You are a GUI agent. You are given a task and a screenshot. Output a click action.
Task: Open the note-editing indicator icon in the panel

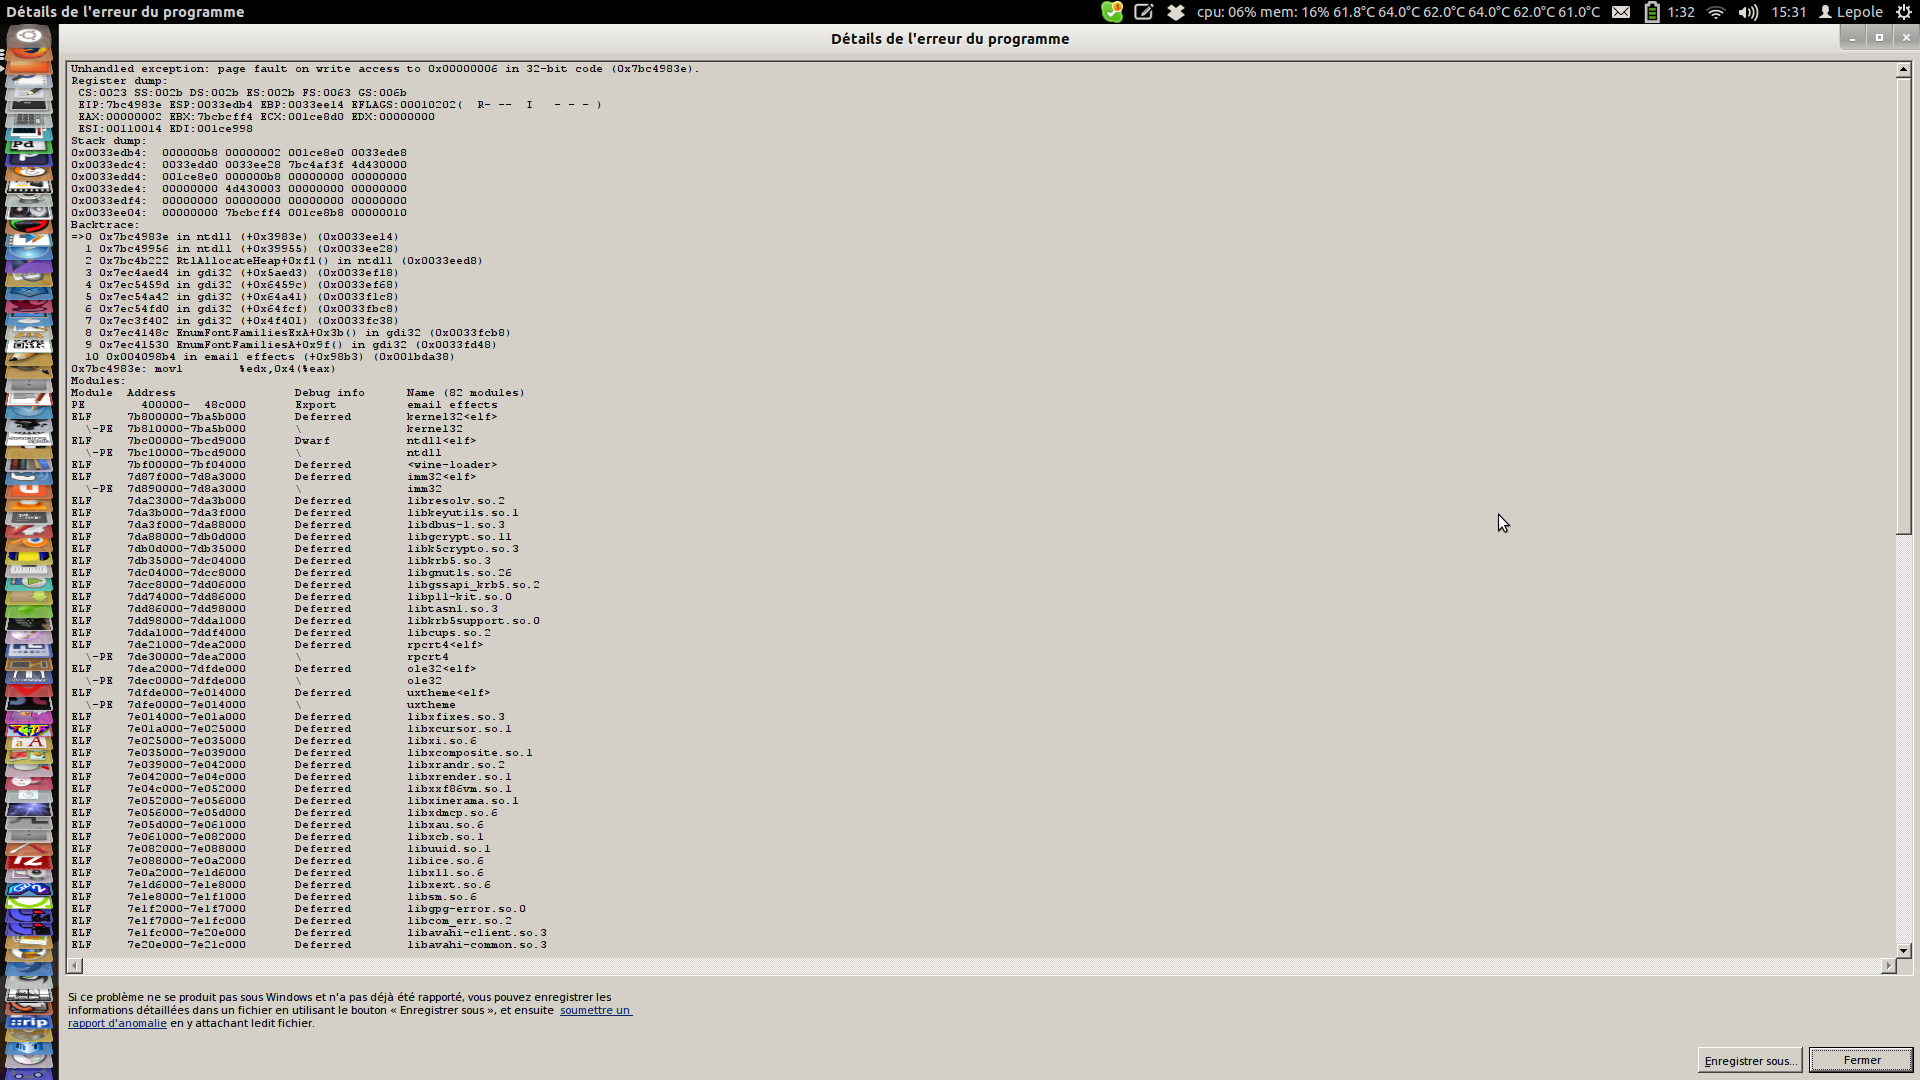tap(1144, 12)
